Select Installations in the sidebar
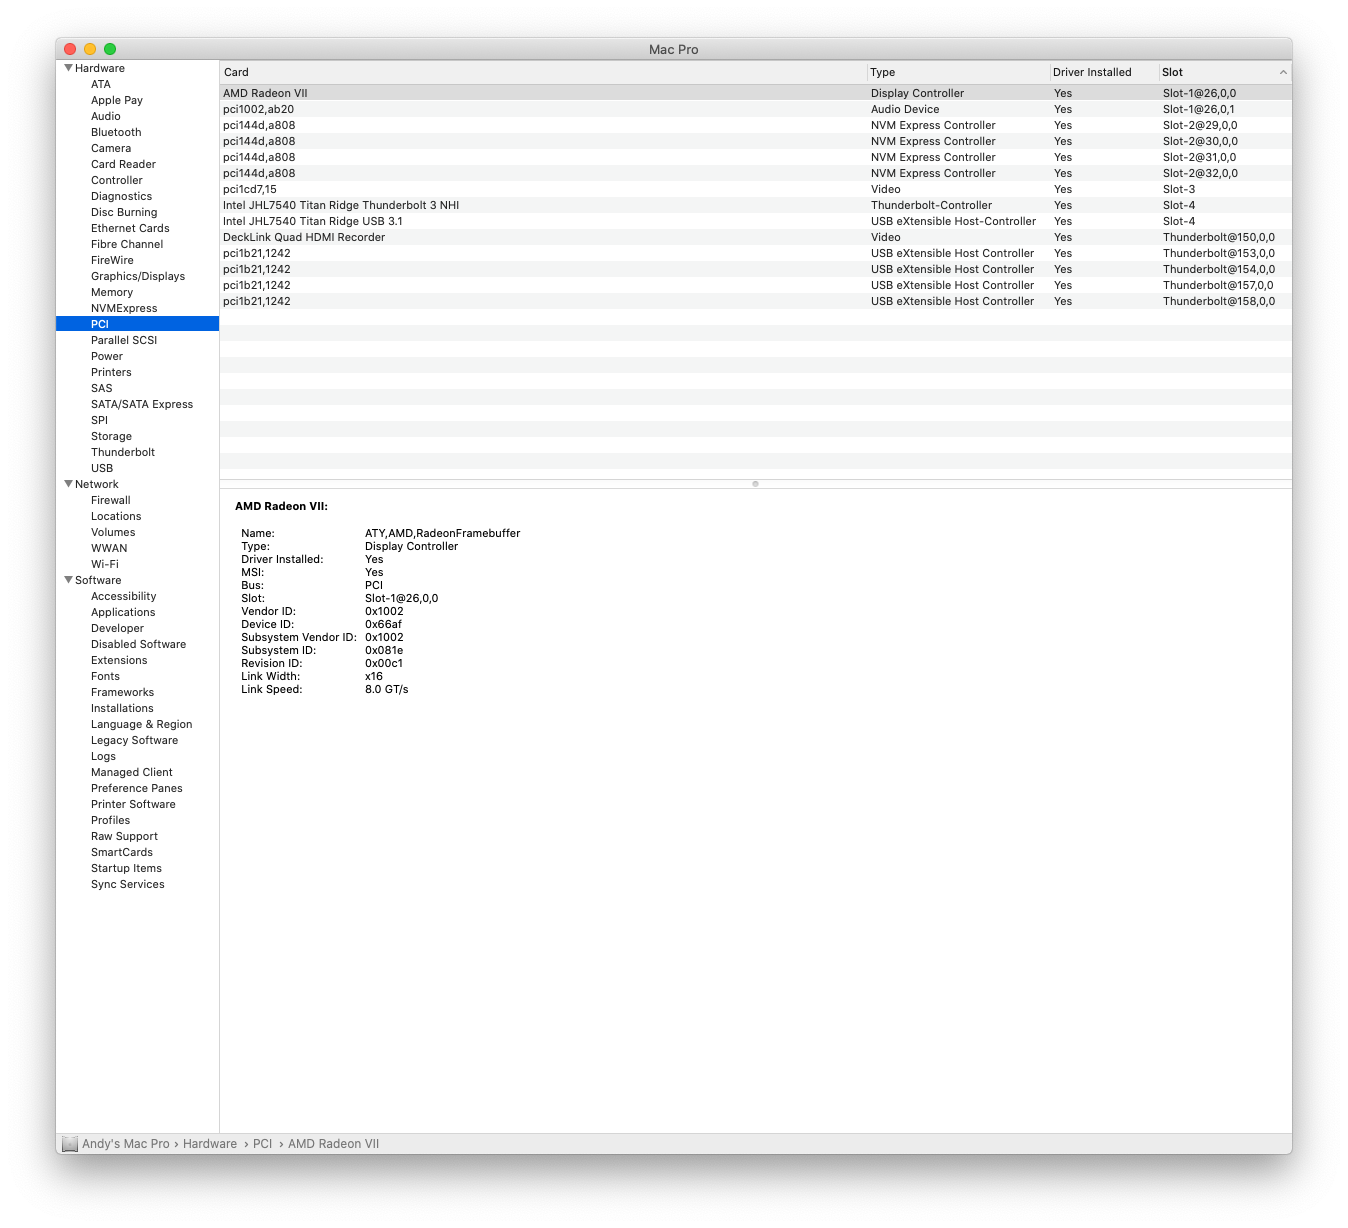Viewport: 1348px width, 1228px height. tap(122, 708)
